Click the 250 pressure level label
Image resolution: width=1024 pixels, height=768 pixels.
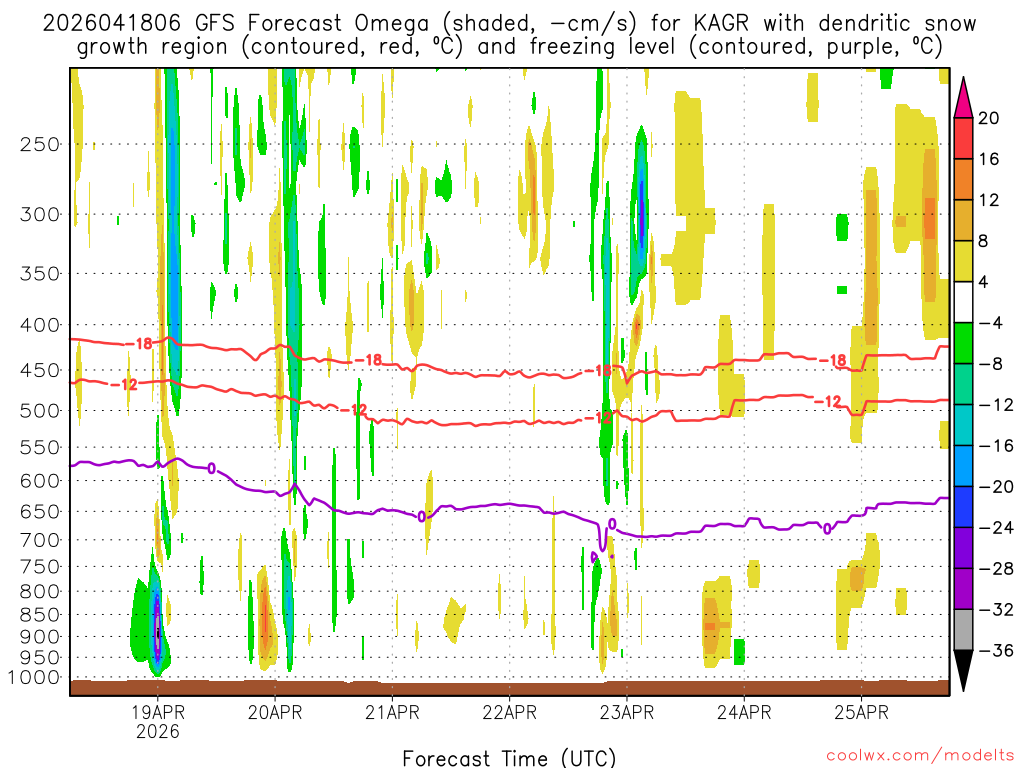click(x=40, y=144)
